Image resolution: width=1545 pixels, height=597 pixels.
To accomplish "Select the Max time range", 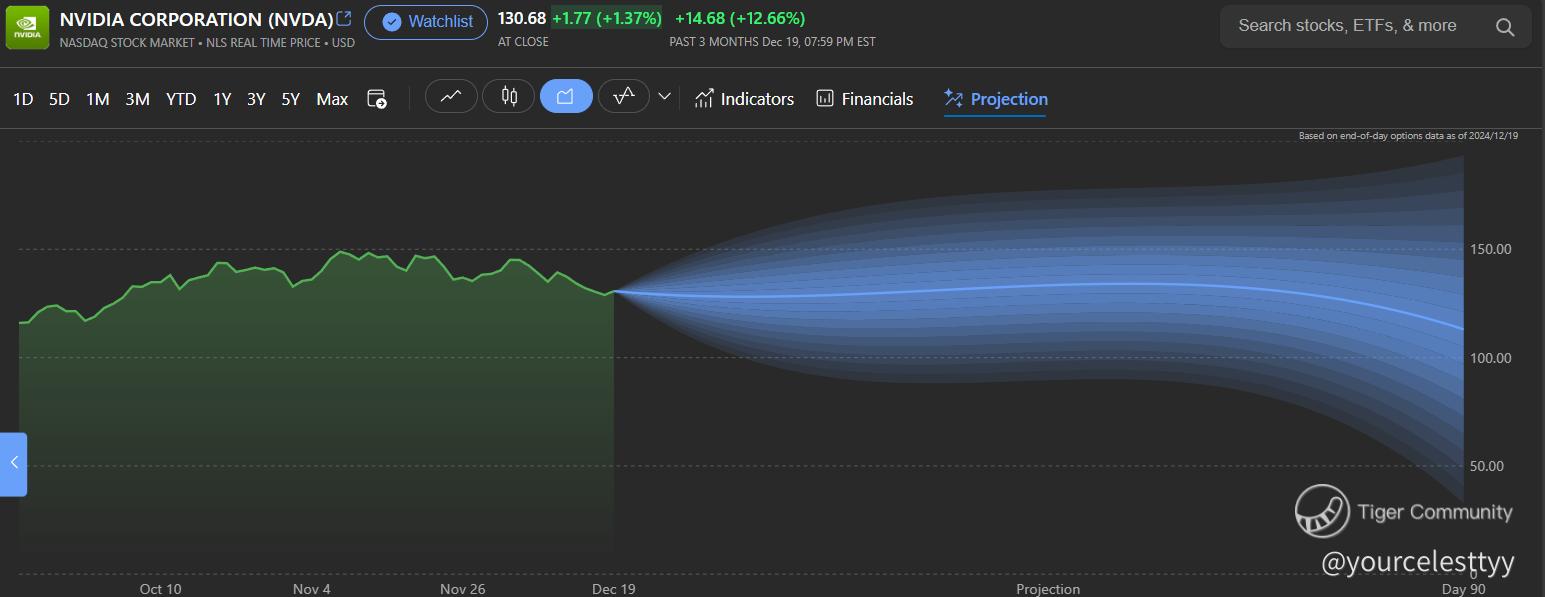I will click(x=332, y=99).
